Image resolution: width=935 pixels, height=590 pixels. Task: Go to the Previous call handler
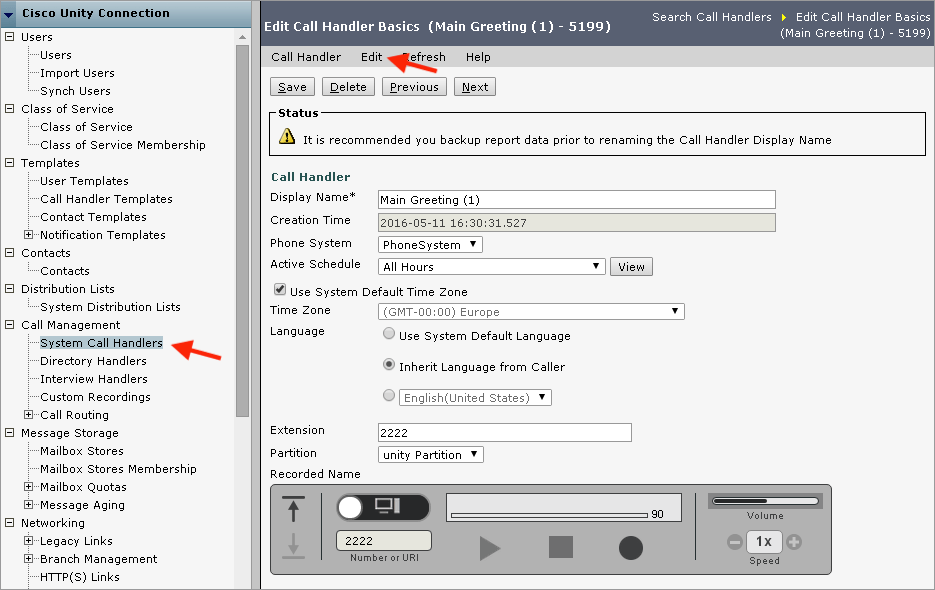414,87
